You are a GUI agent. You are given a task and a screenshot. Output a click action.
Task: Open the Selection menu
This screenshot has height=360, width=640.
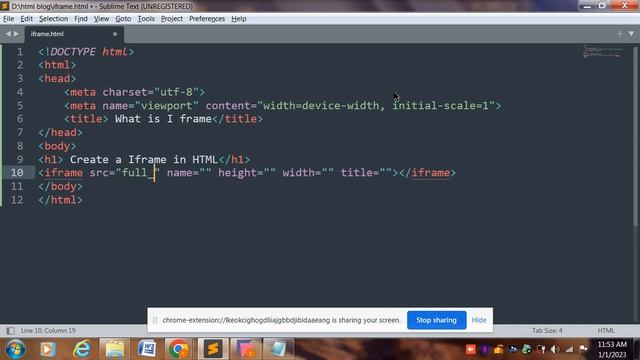point(53,19)
